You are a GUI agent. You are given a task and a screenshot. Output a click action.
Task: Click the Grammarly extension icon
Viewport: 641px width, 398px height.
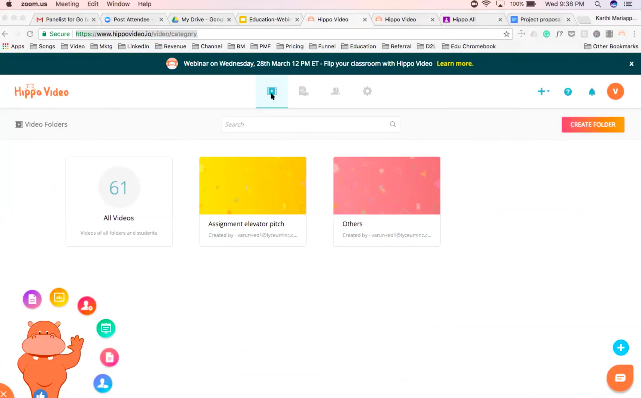[546, 34]
